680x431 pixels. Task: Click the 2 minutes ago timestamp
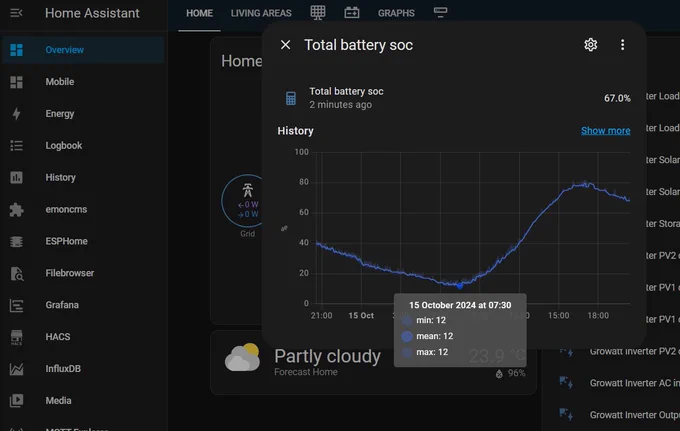(x=340, y=105)
